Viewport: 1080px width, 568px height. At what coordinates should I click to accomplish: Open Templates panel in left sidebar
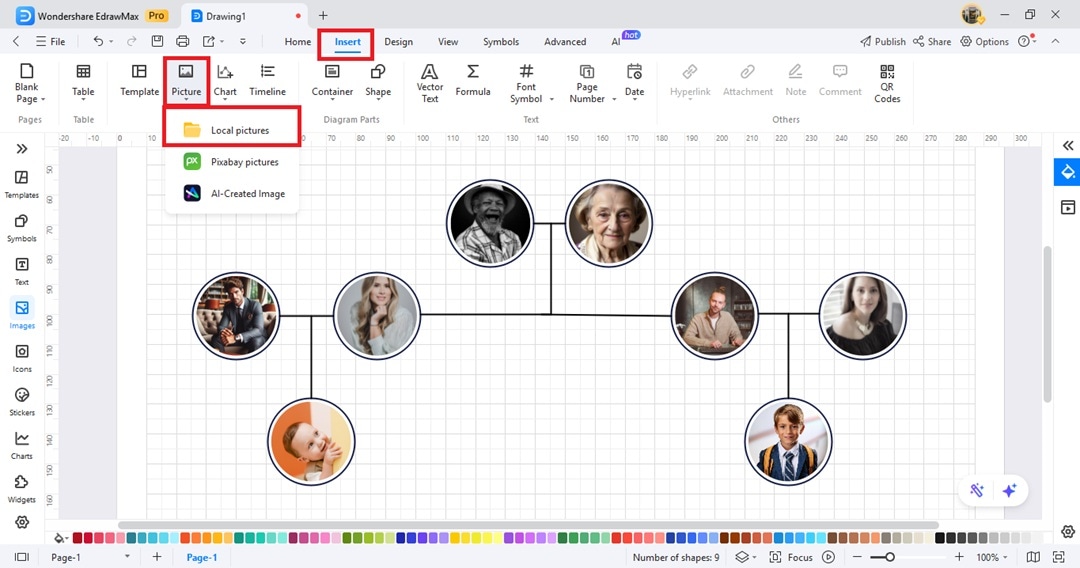point(21,185)
